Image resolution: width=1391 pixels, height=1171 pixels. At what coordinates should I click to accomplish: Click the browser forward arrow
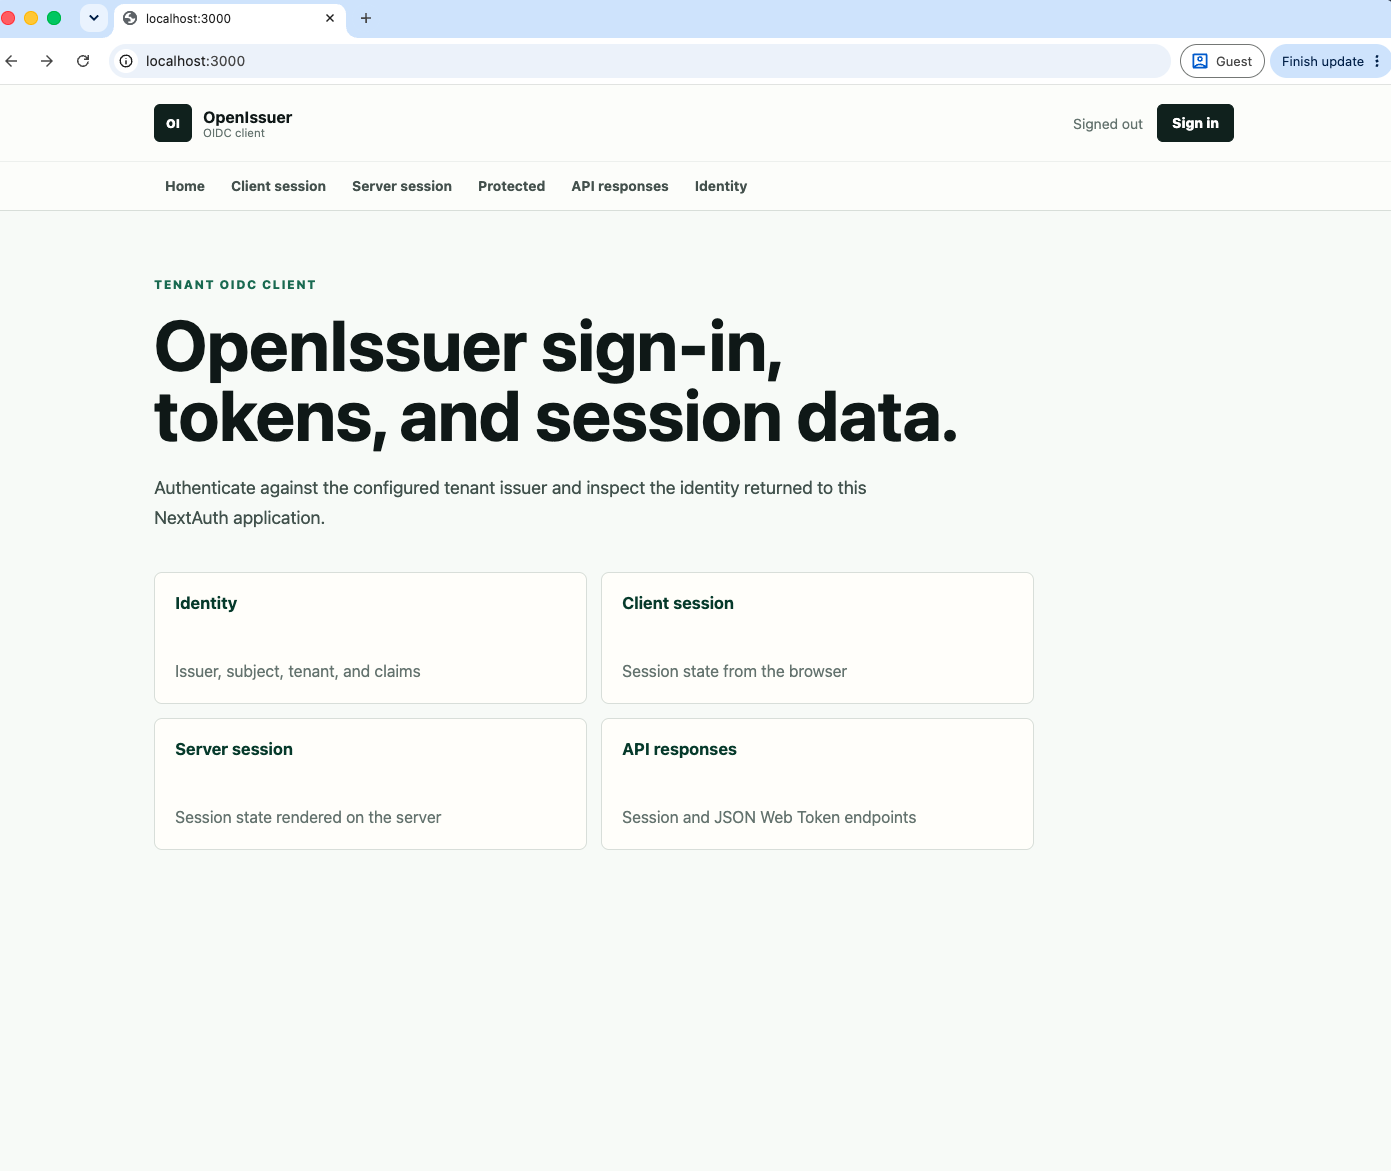pyautogui.click(x=47, y=61)
